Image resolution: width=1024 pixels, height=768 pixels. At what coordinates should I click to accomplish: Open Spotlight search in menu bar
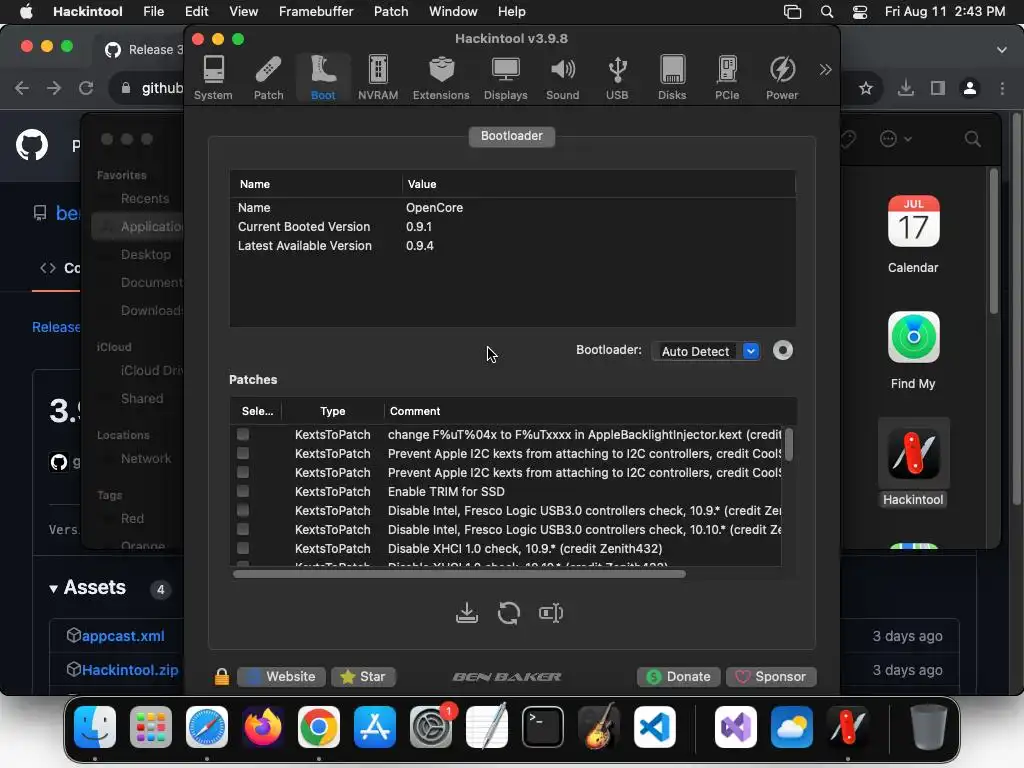[827, 12]
